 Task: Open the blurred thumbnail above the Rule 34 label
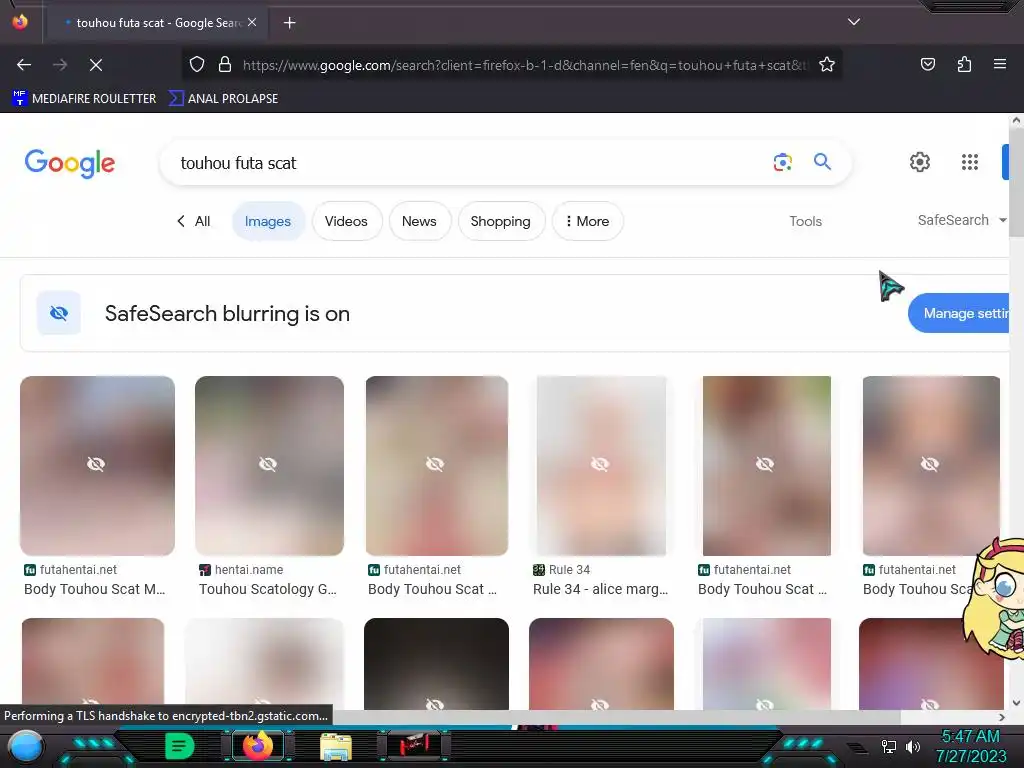point(601,466)
